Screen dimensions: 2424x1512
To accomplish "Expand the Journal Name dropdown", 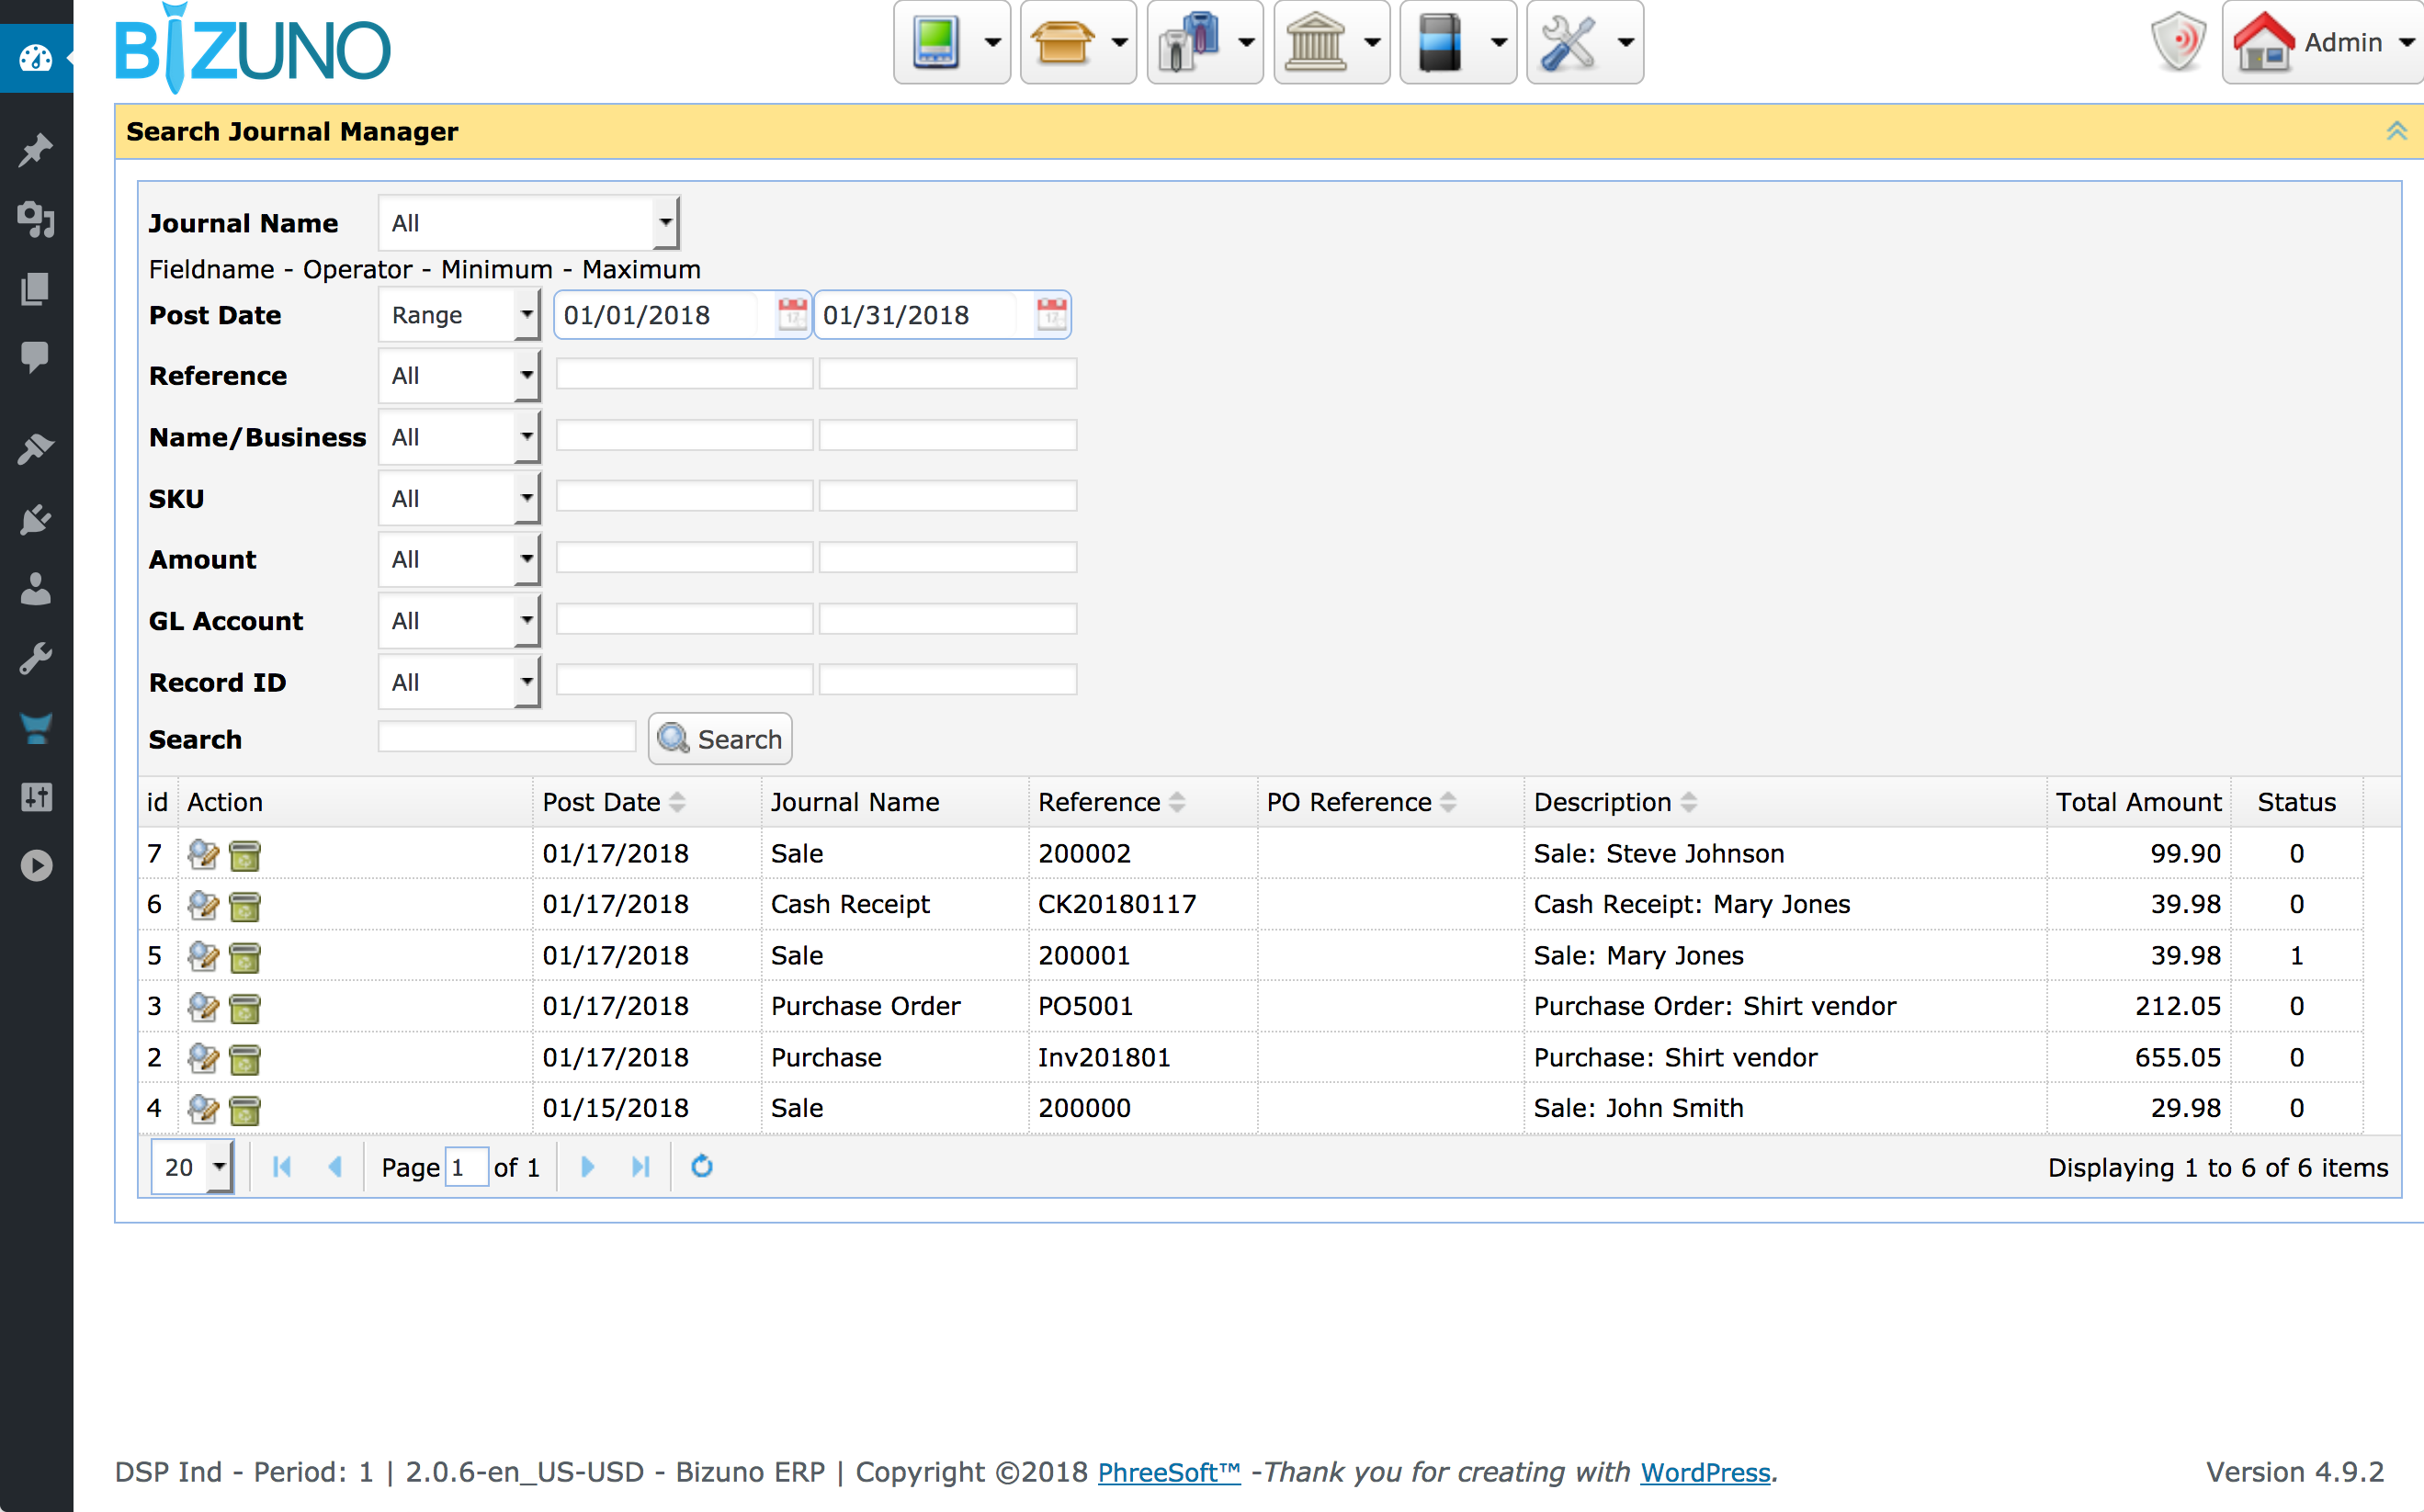I will coord(665,223).
